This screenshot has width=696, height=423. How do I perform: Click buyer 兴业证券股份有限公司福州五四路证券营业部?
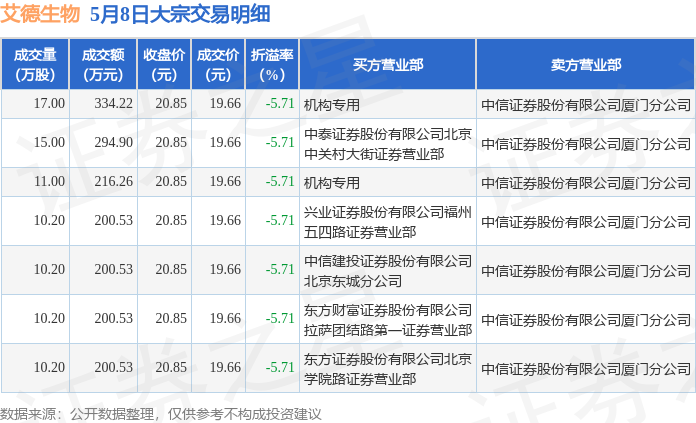click(388, 222)
